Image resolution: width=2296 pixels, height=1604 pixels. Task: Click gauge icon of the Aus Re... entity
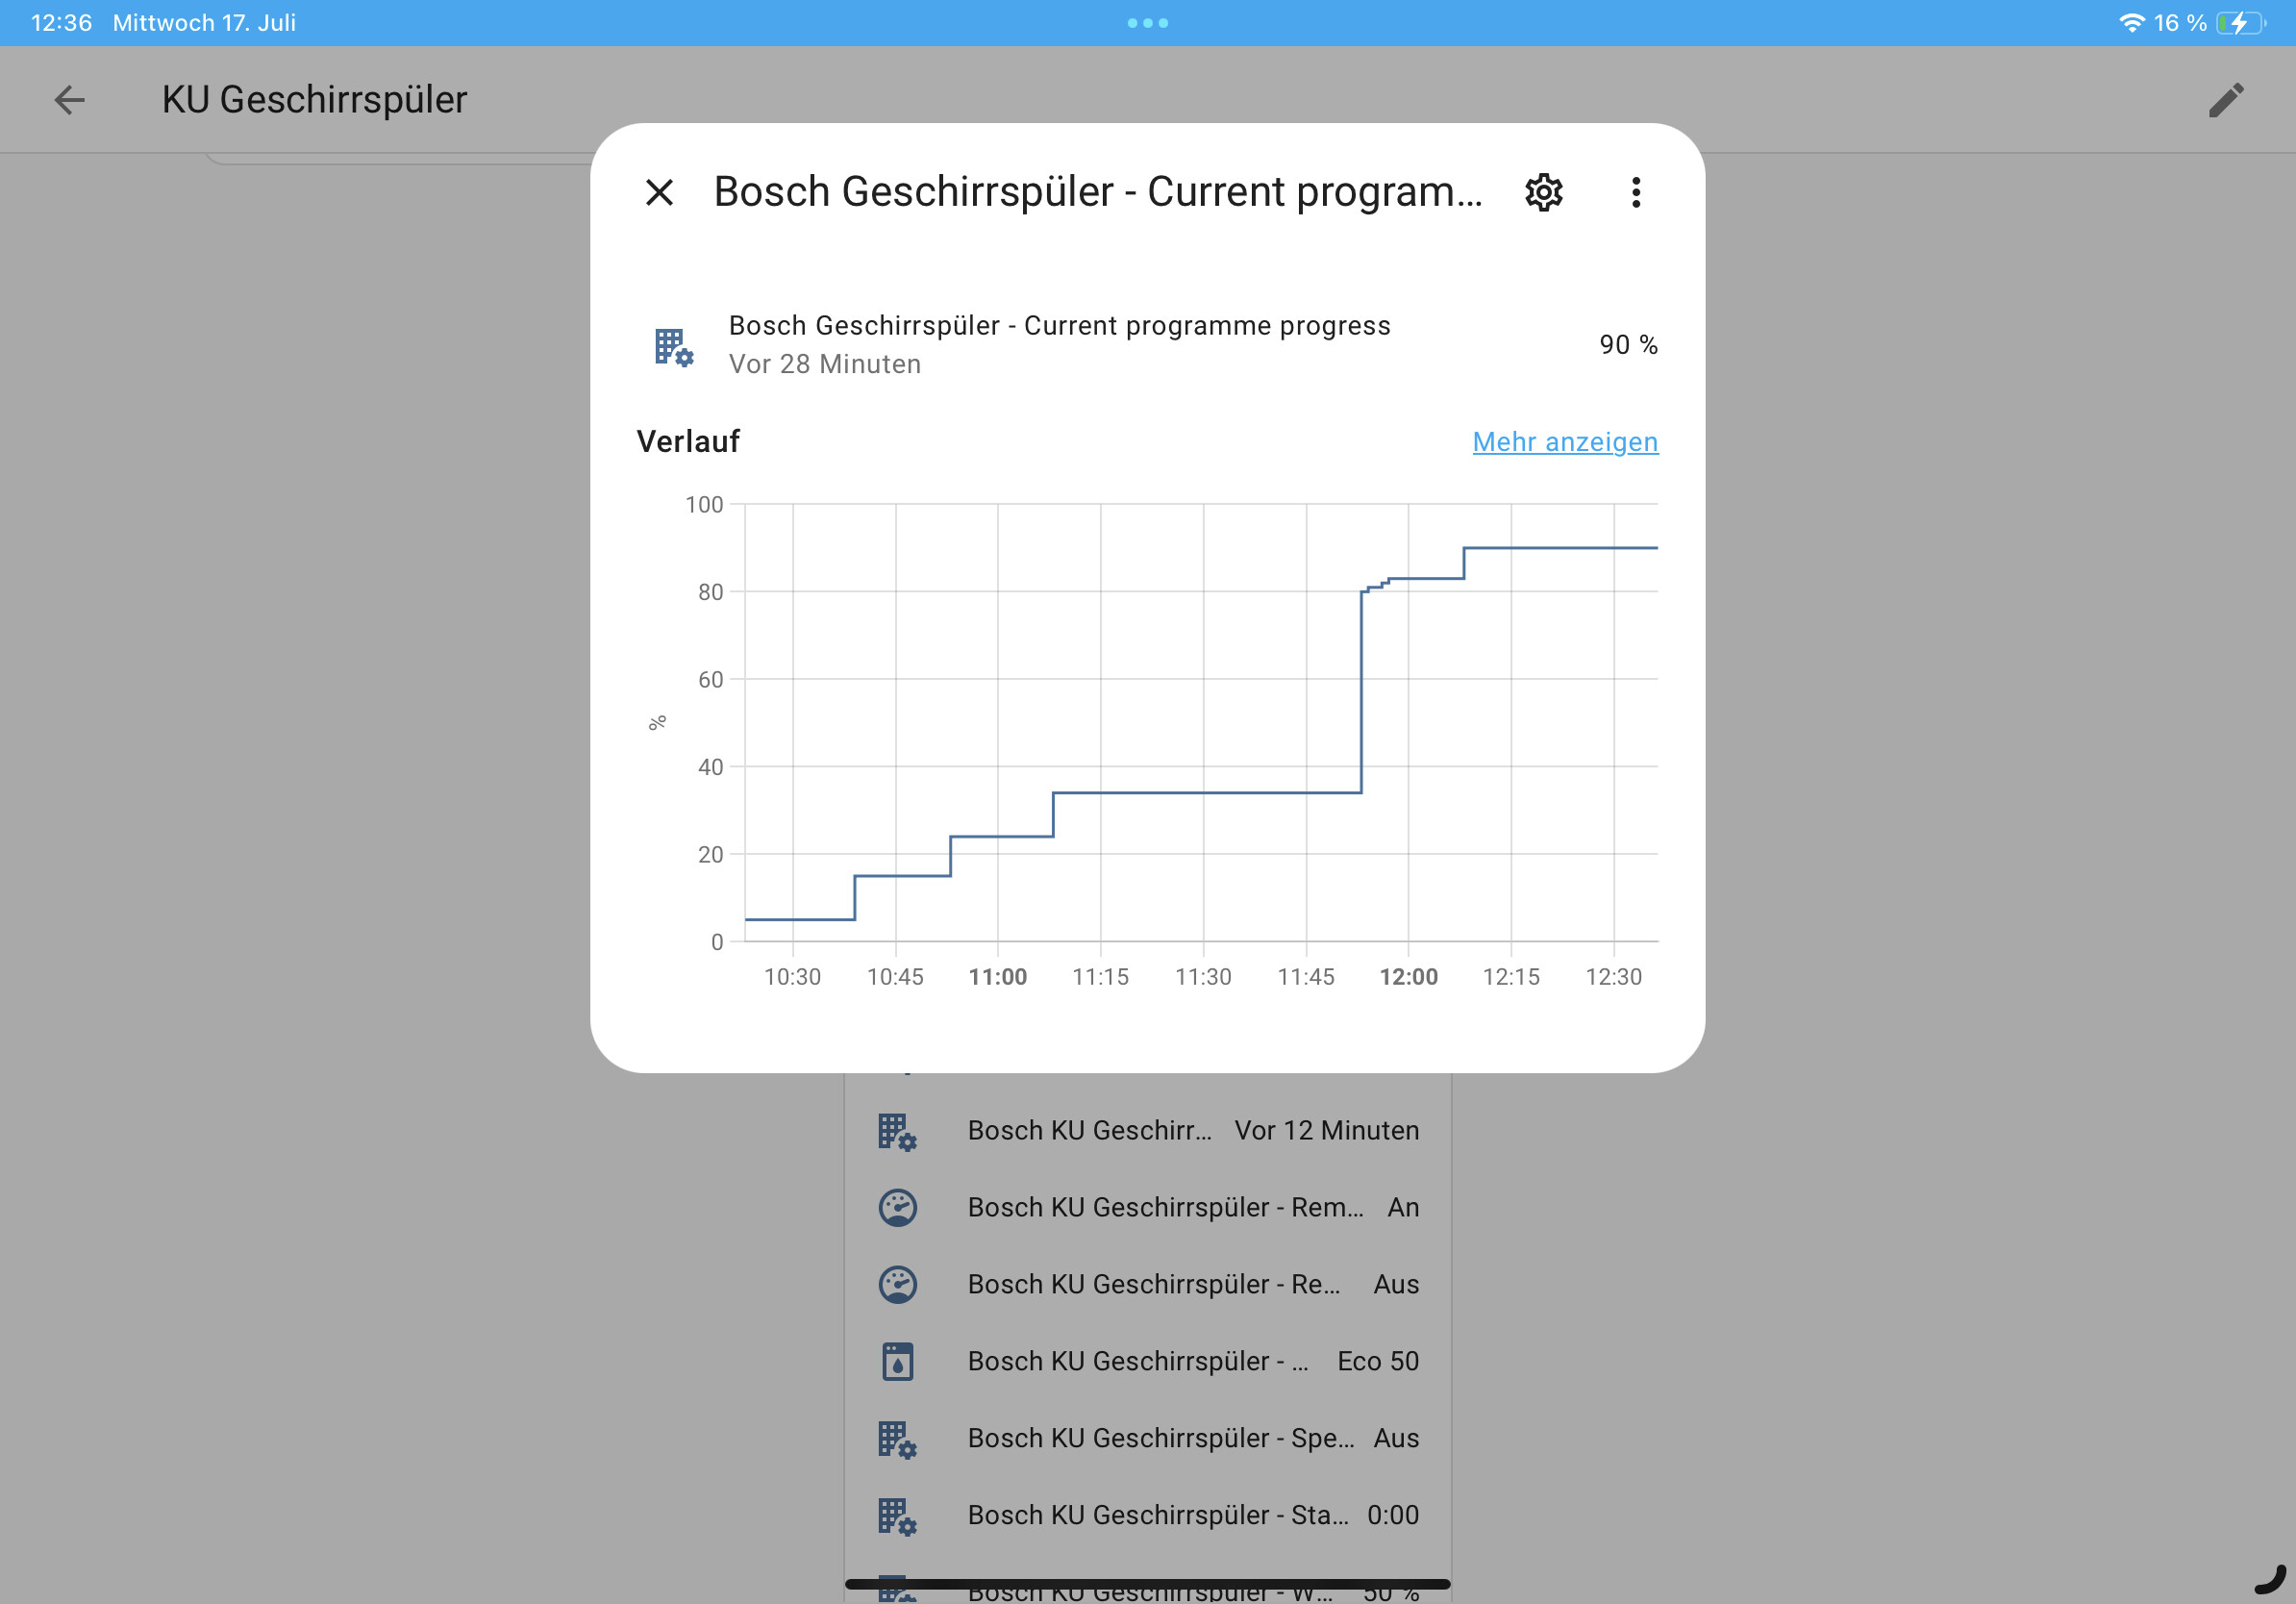pyautogui.click(x=897, y=1284)
